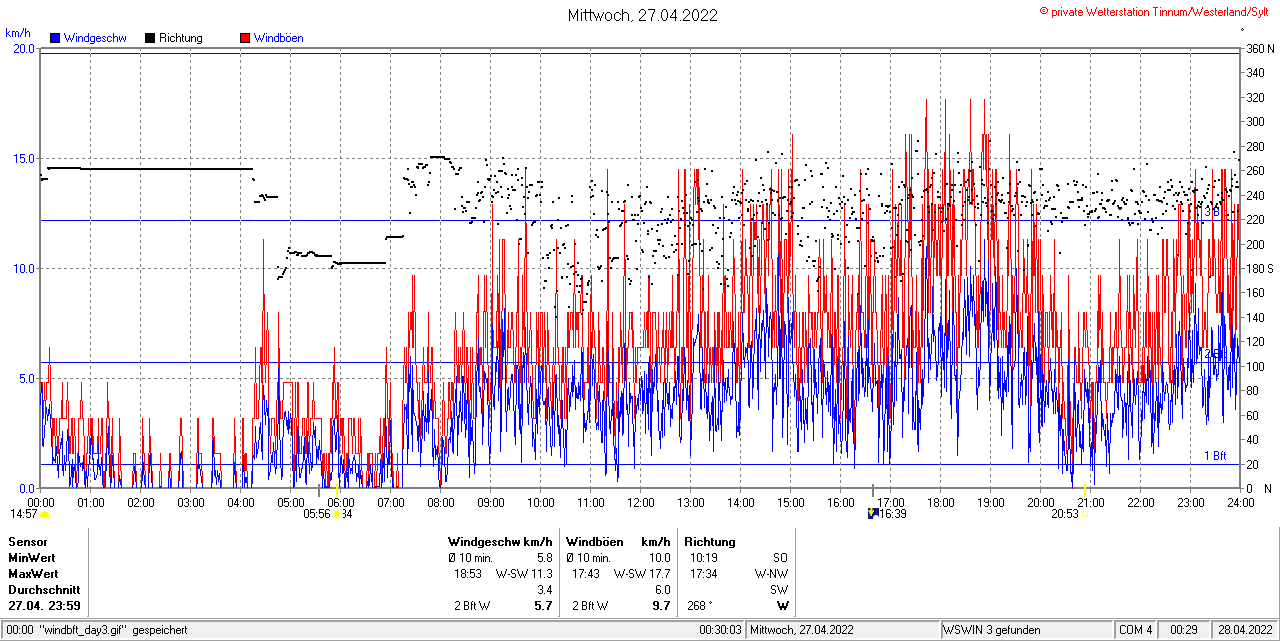
Task: Click the 18:00 time axis tick label
Action: [941, 502]
